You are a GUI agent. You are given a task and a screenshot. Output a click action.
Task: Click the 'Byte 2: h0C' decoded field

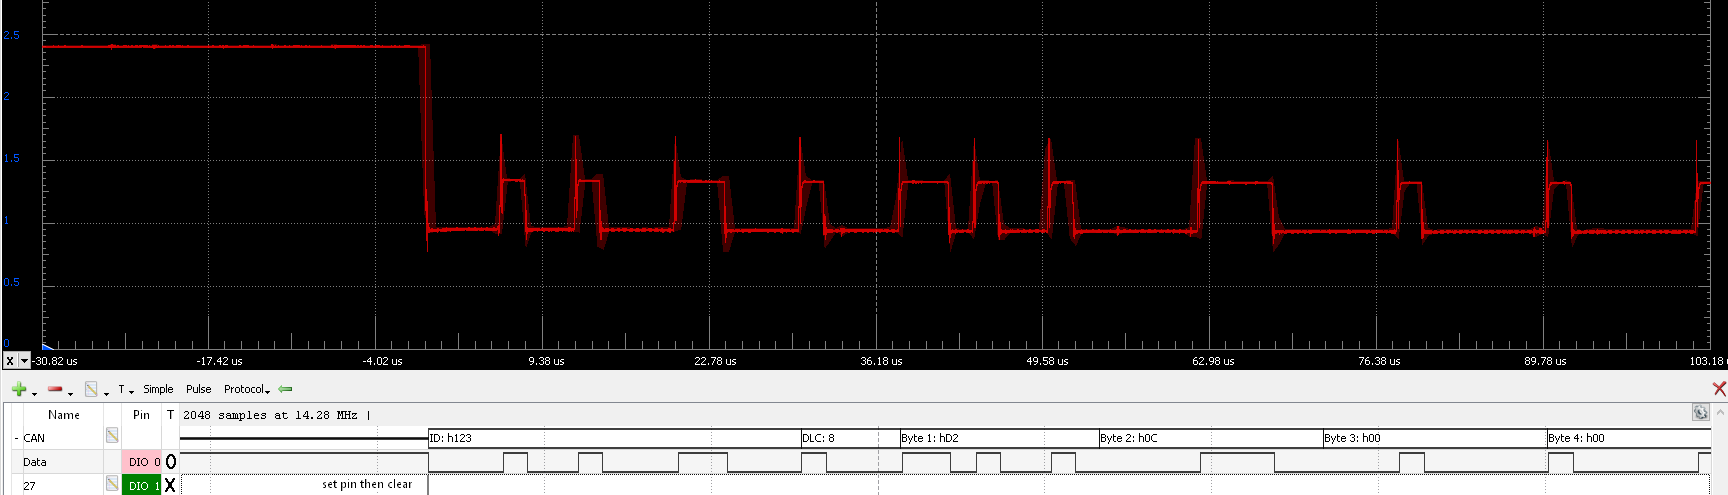click(x=1211, y=438)
